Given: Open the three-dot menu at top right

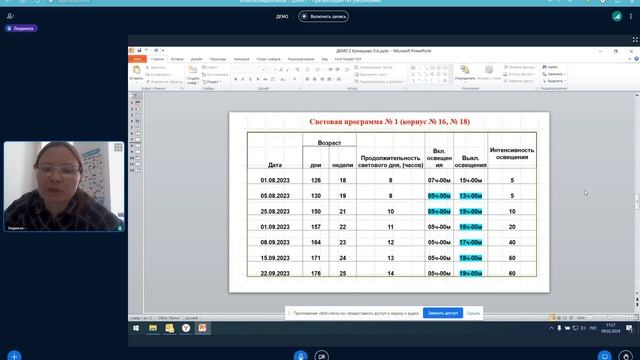Looking at the screenshot, I should (631, 16).
